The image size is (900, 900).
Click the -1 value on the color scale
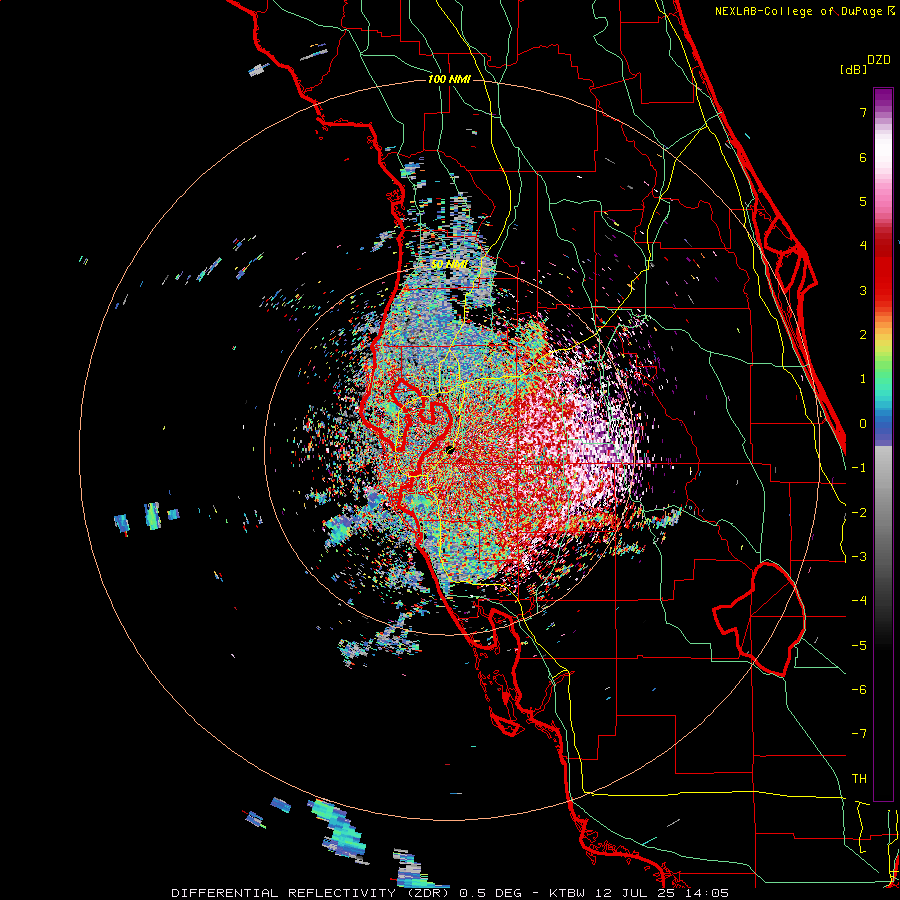click(859, 468)
